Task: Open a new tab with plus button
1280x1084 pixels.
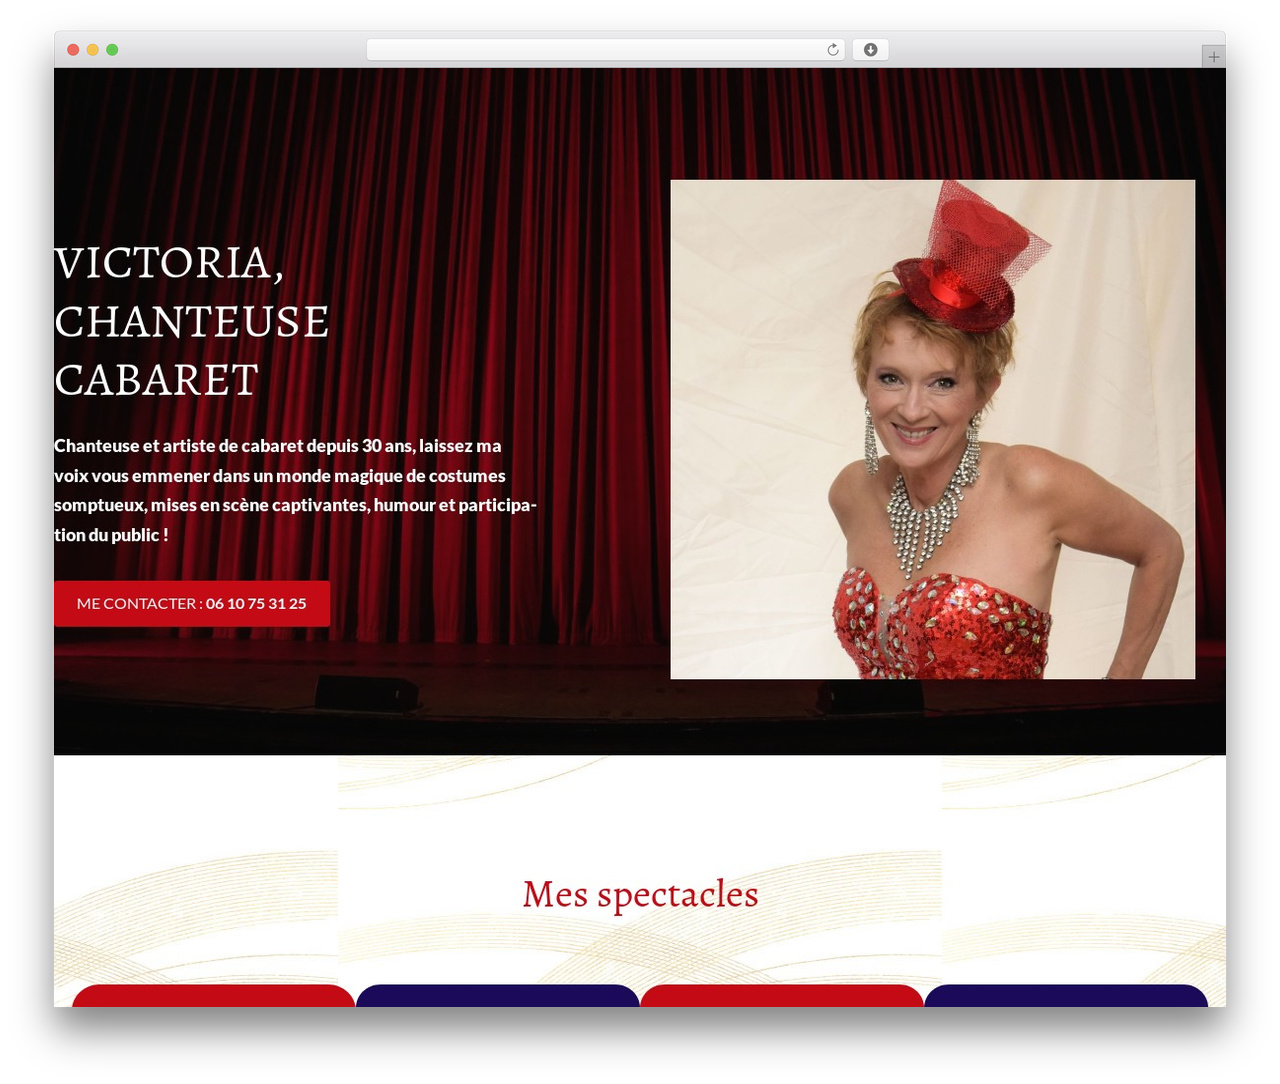Action: coord(1213,57)
